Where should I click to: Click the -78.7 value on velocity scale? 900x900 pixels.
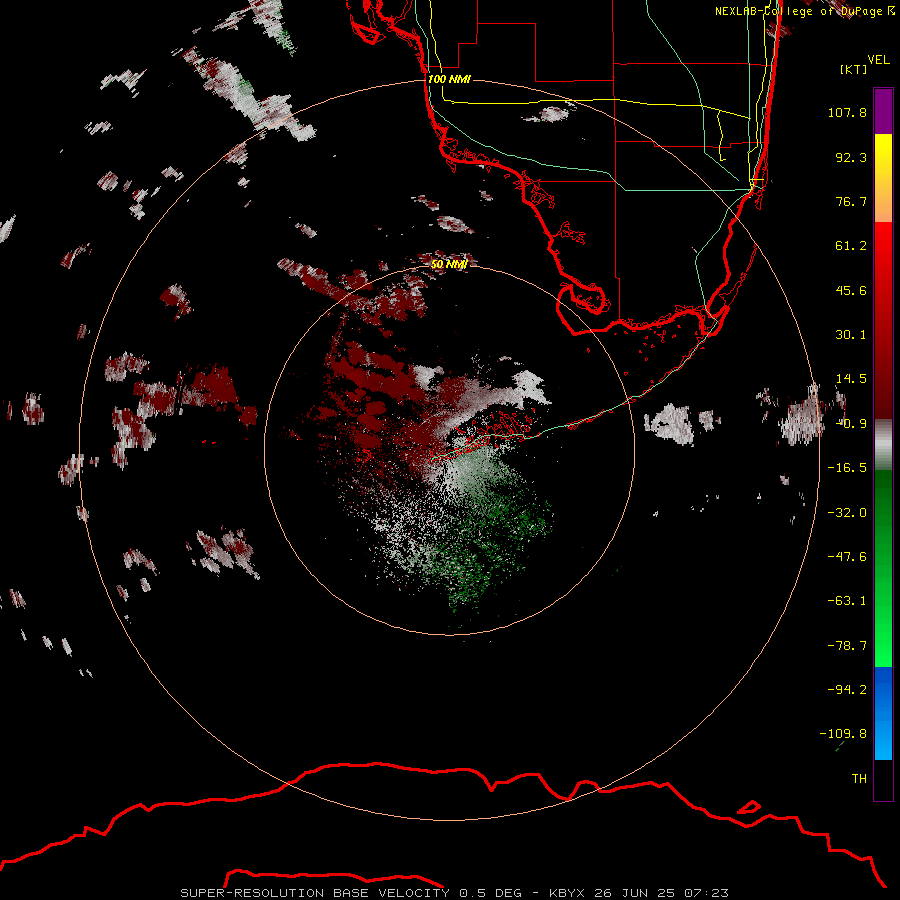(x=847, y=646)
